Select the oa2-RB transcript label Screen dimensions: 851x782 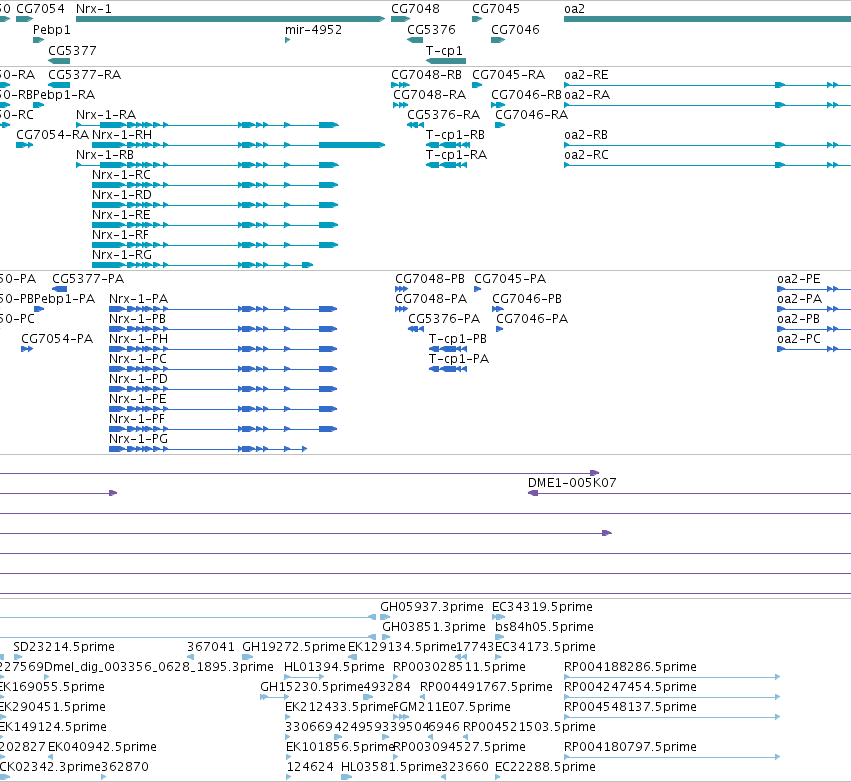click(586, 135)
